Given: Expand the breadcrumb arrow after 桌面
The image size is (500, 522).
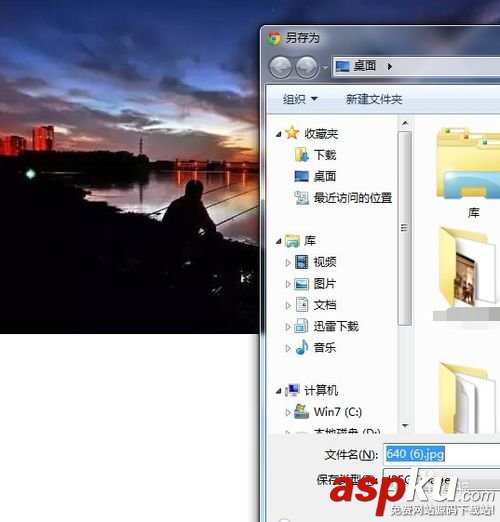Looking at the screenshot, I should pyautogui.click(x=389, y=67).
